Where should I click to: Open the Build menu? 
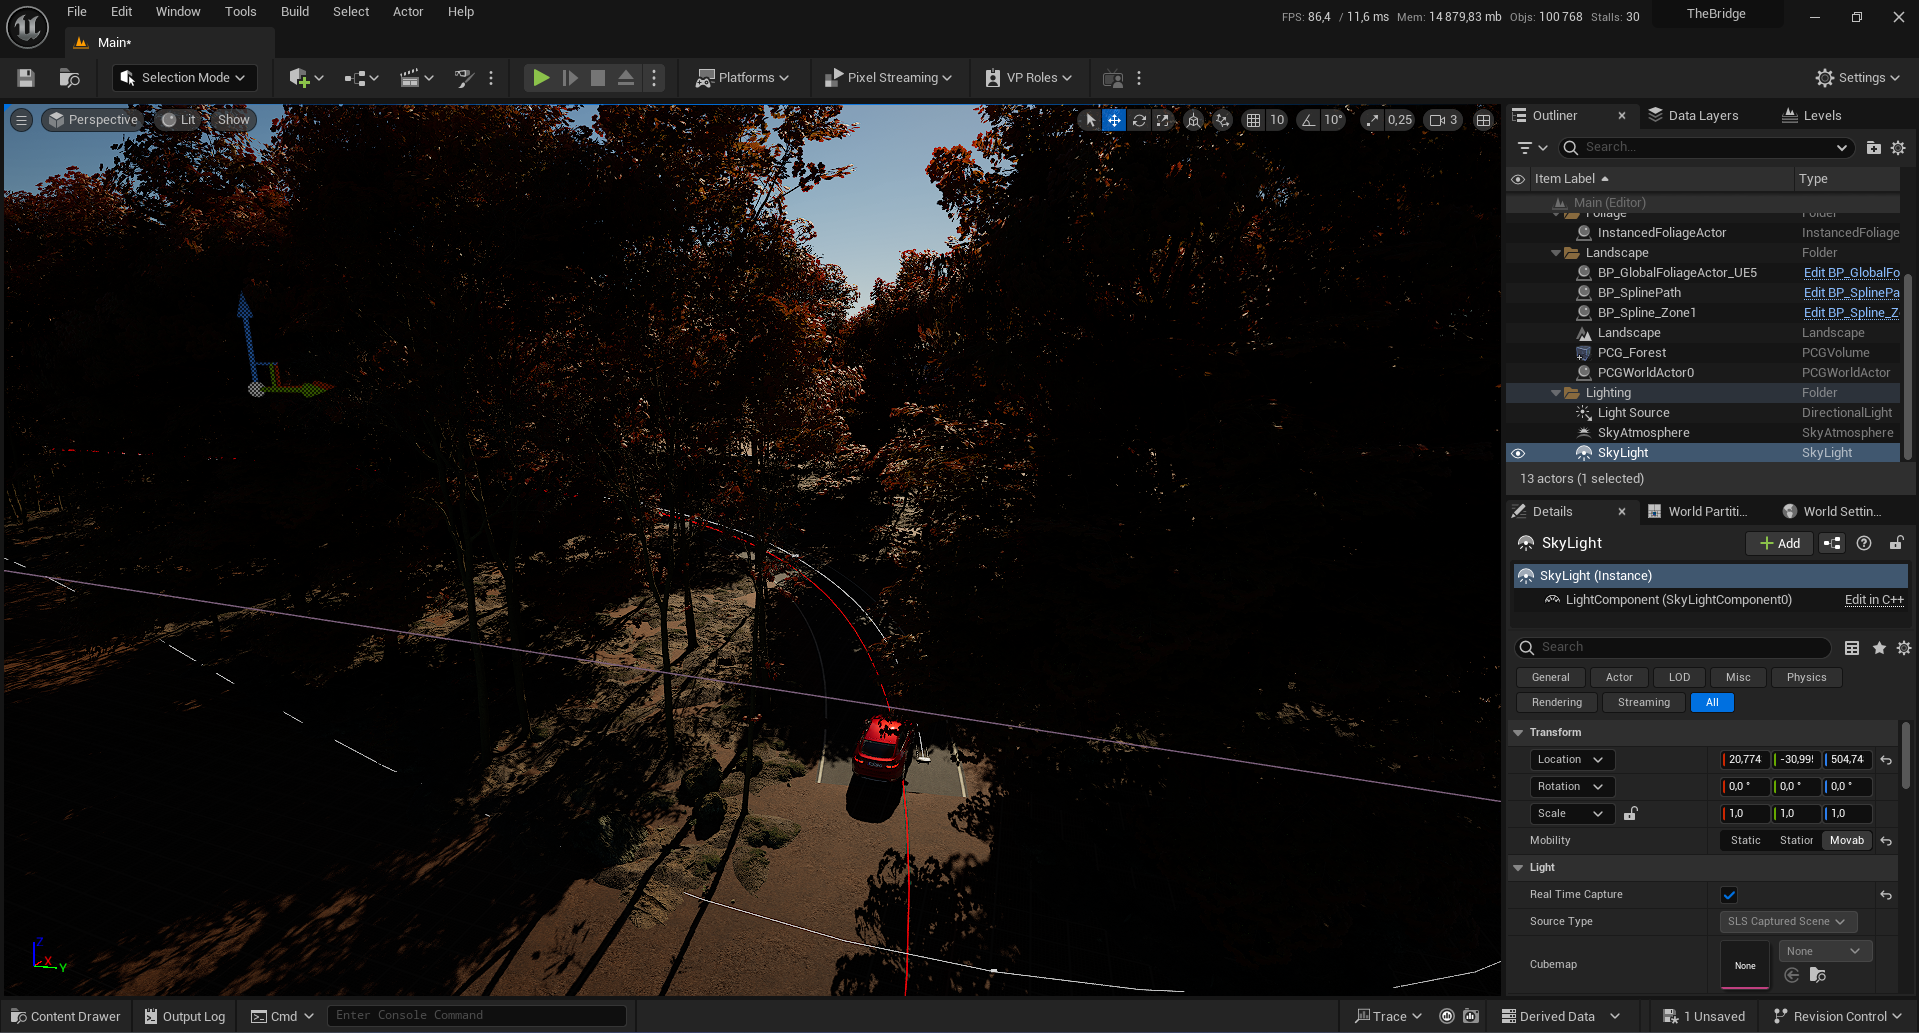[295, 12]
